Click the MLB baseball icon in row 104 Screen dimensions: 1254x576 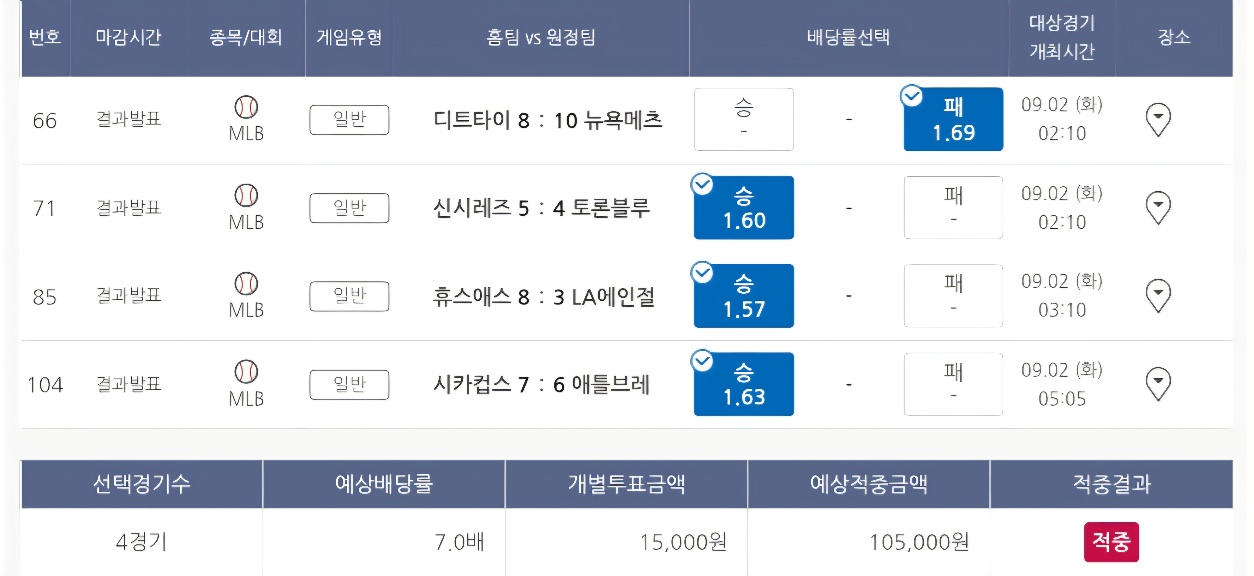[246, 371]
